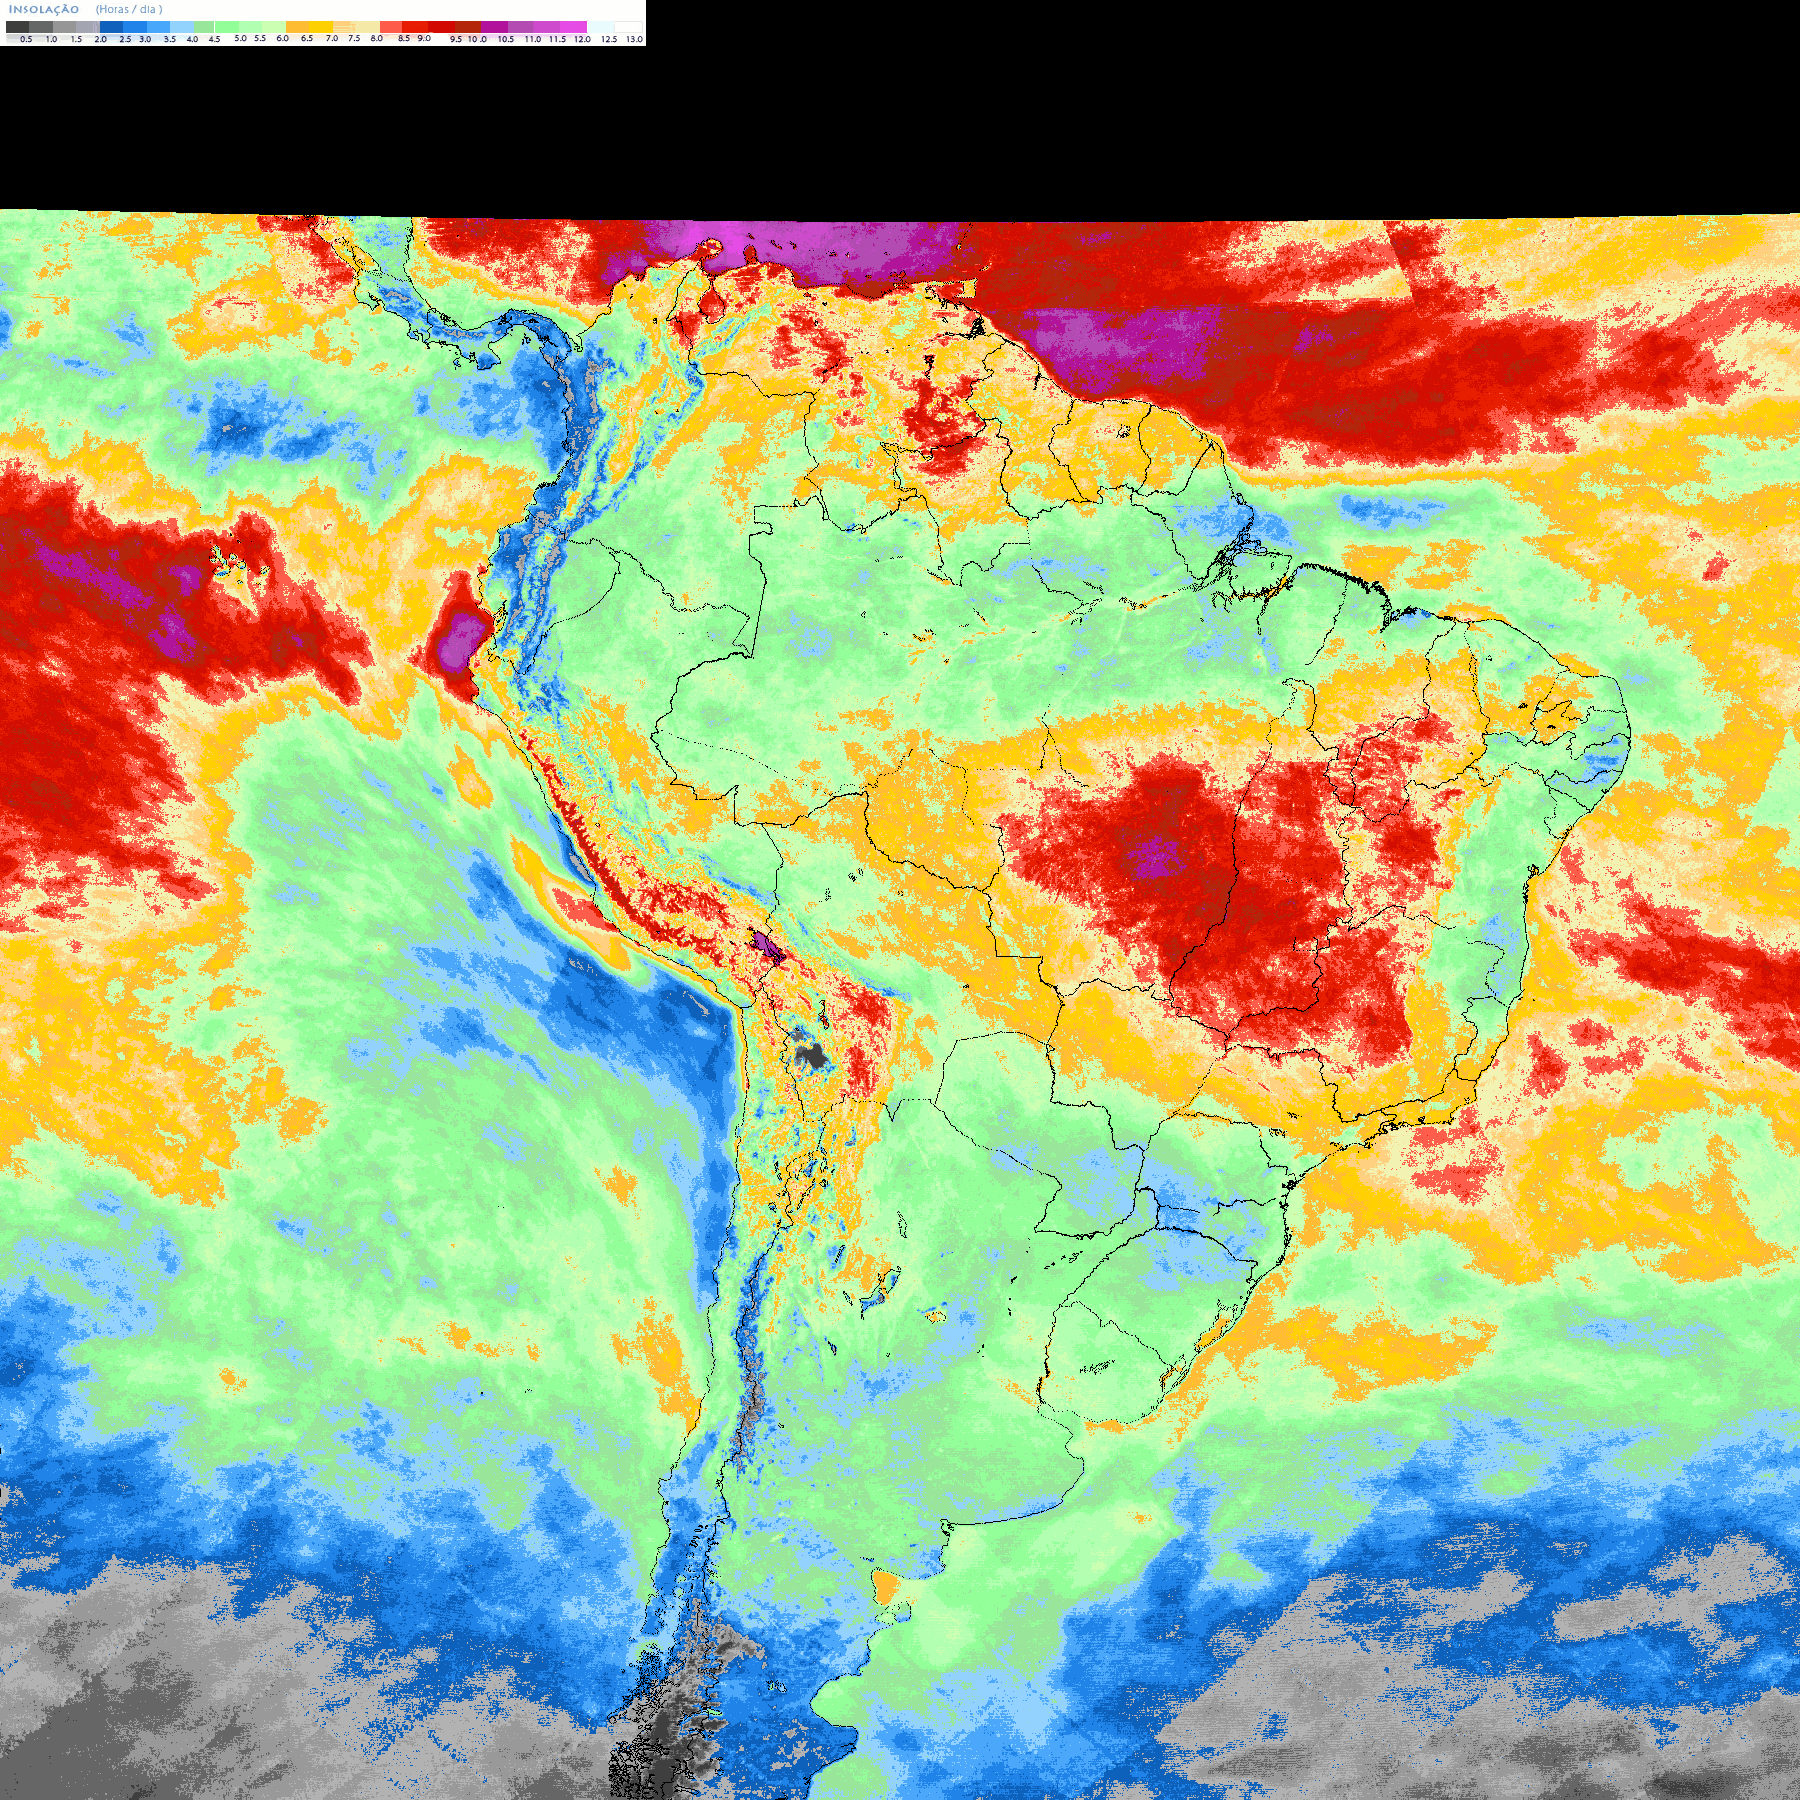The image size is (1800, 1800).
Task: Click the 'Insolação' legend title
Action: coord(44,10)
